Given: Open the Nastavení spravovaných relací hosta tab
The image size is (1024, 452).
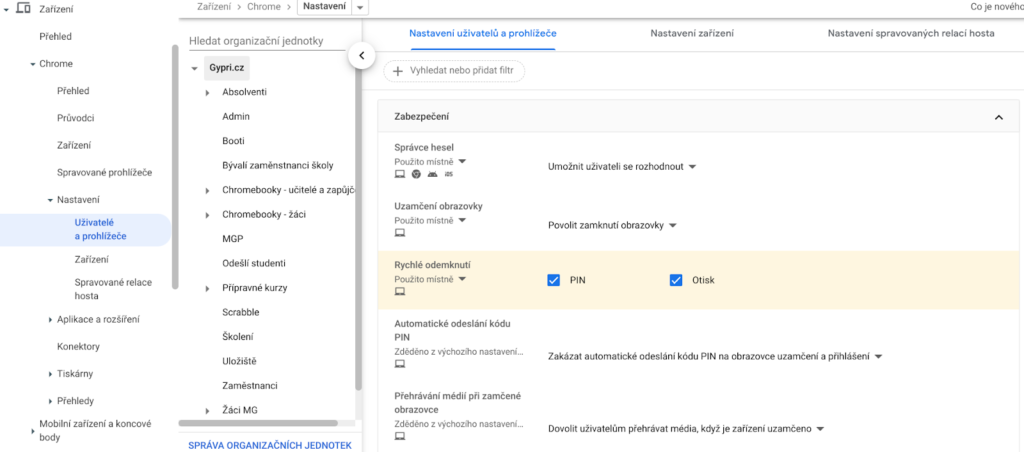Looking at the screenshot, I should [x=910, y=34].
